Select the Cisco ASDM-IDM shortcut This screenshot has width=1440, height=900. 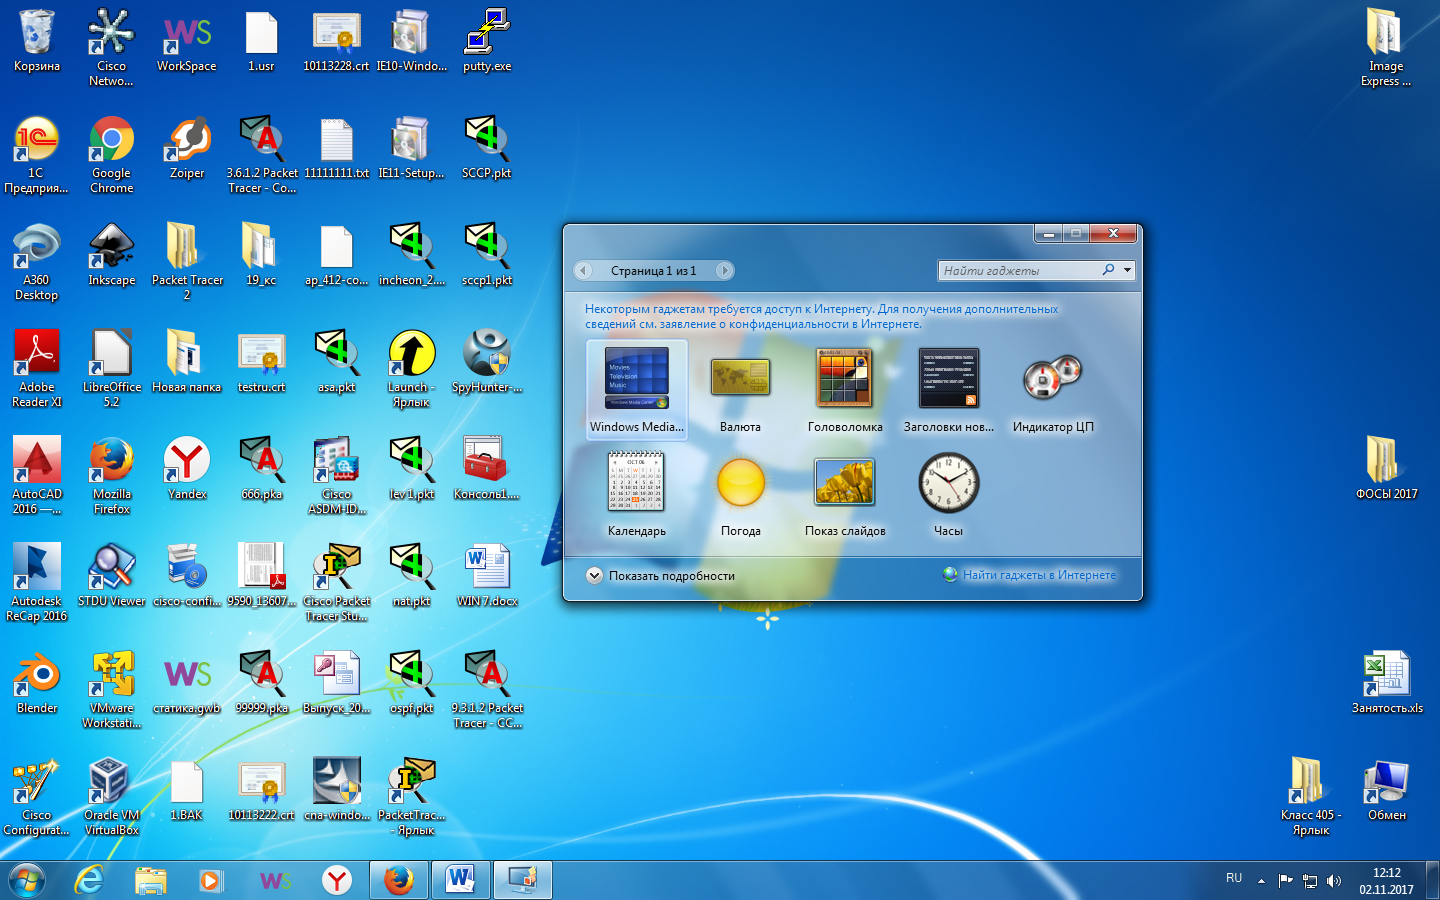pos(337,476)
